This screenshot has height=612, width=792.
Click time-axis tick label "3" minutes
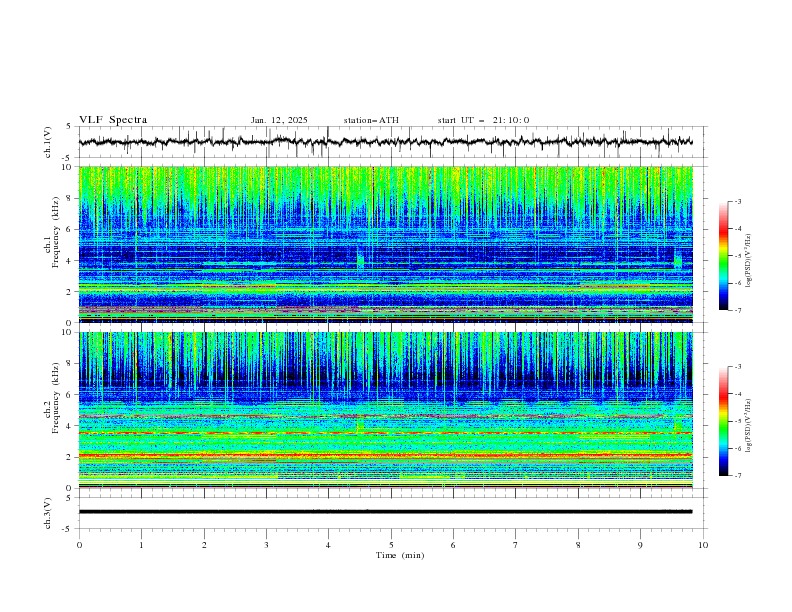tap(266, 545)
